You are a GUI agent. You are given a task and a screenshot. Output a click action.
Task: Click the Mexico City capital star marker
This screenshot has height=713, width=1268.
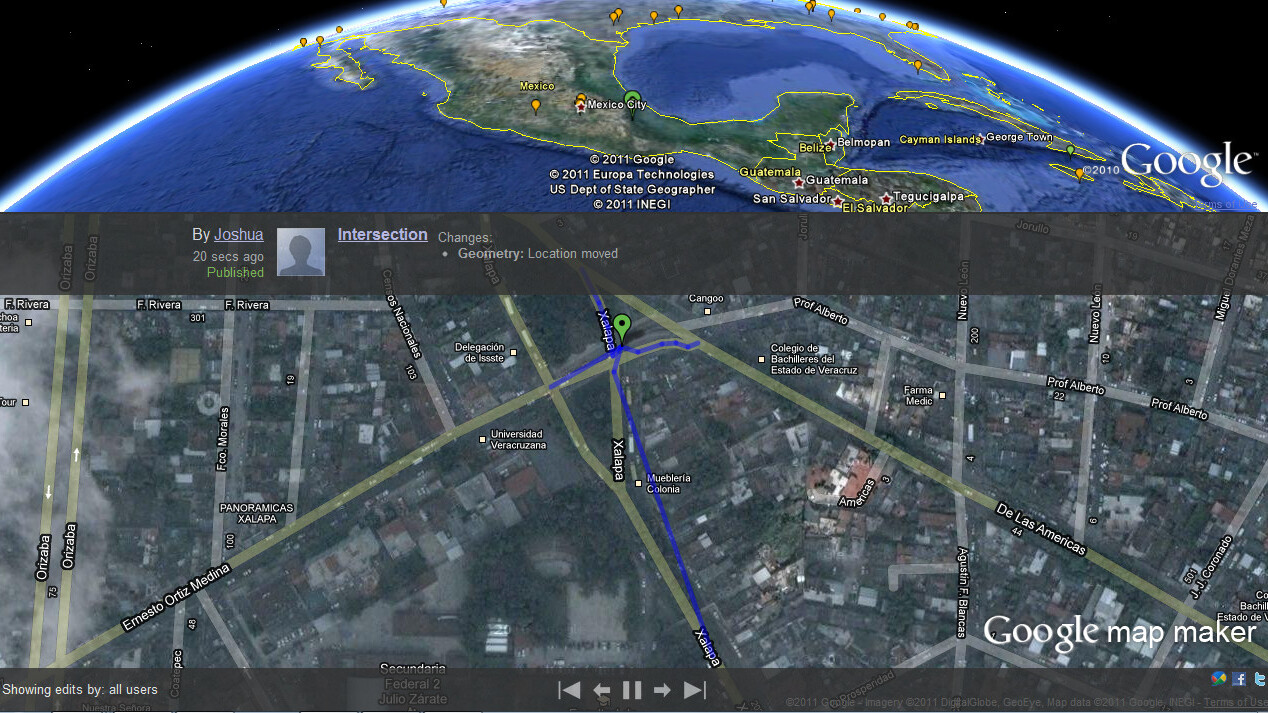(x=581, y=105)
